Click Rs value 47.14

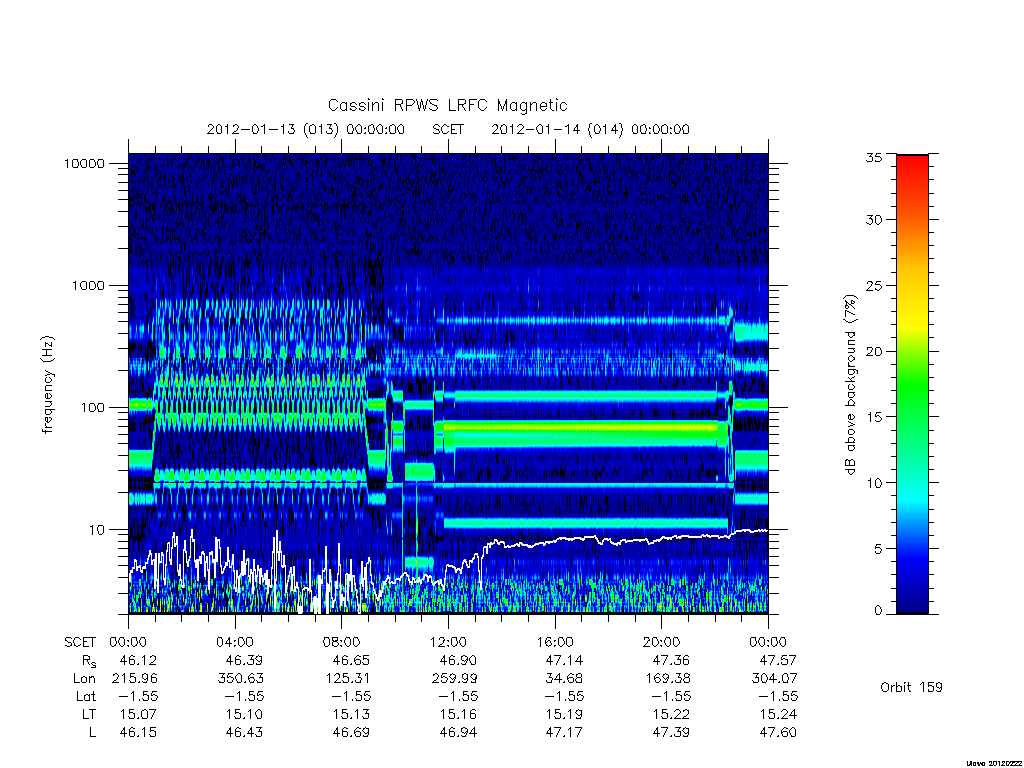pos(564,660)
